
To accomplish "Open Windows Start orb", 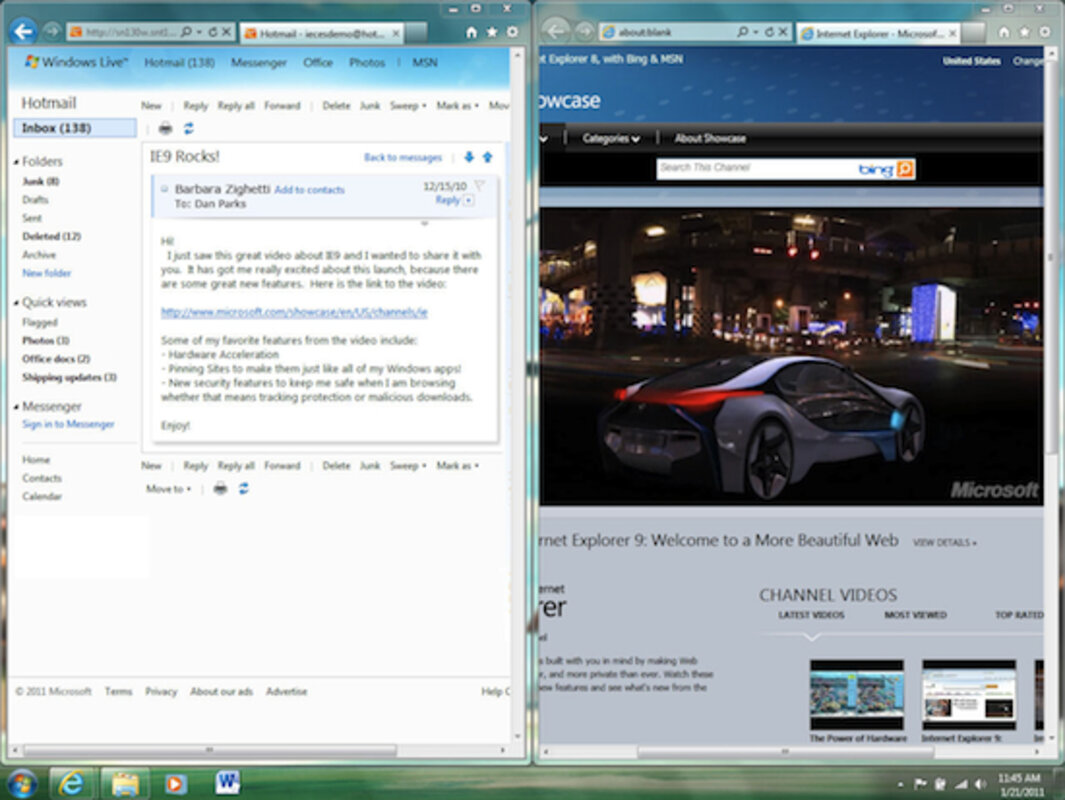I will (x=22, y=784).
